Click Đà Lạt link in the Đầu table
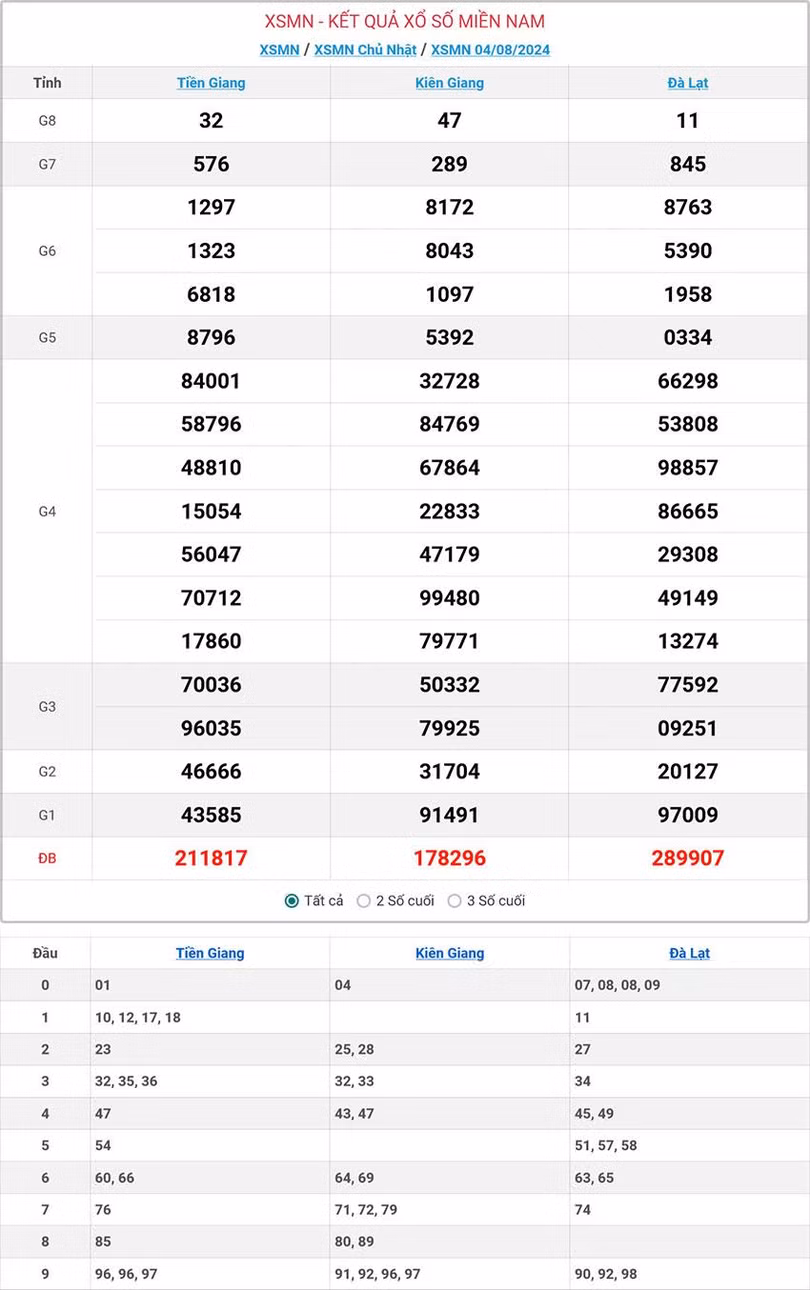This screenshot has height=1290, width=810. pos(689,953)
